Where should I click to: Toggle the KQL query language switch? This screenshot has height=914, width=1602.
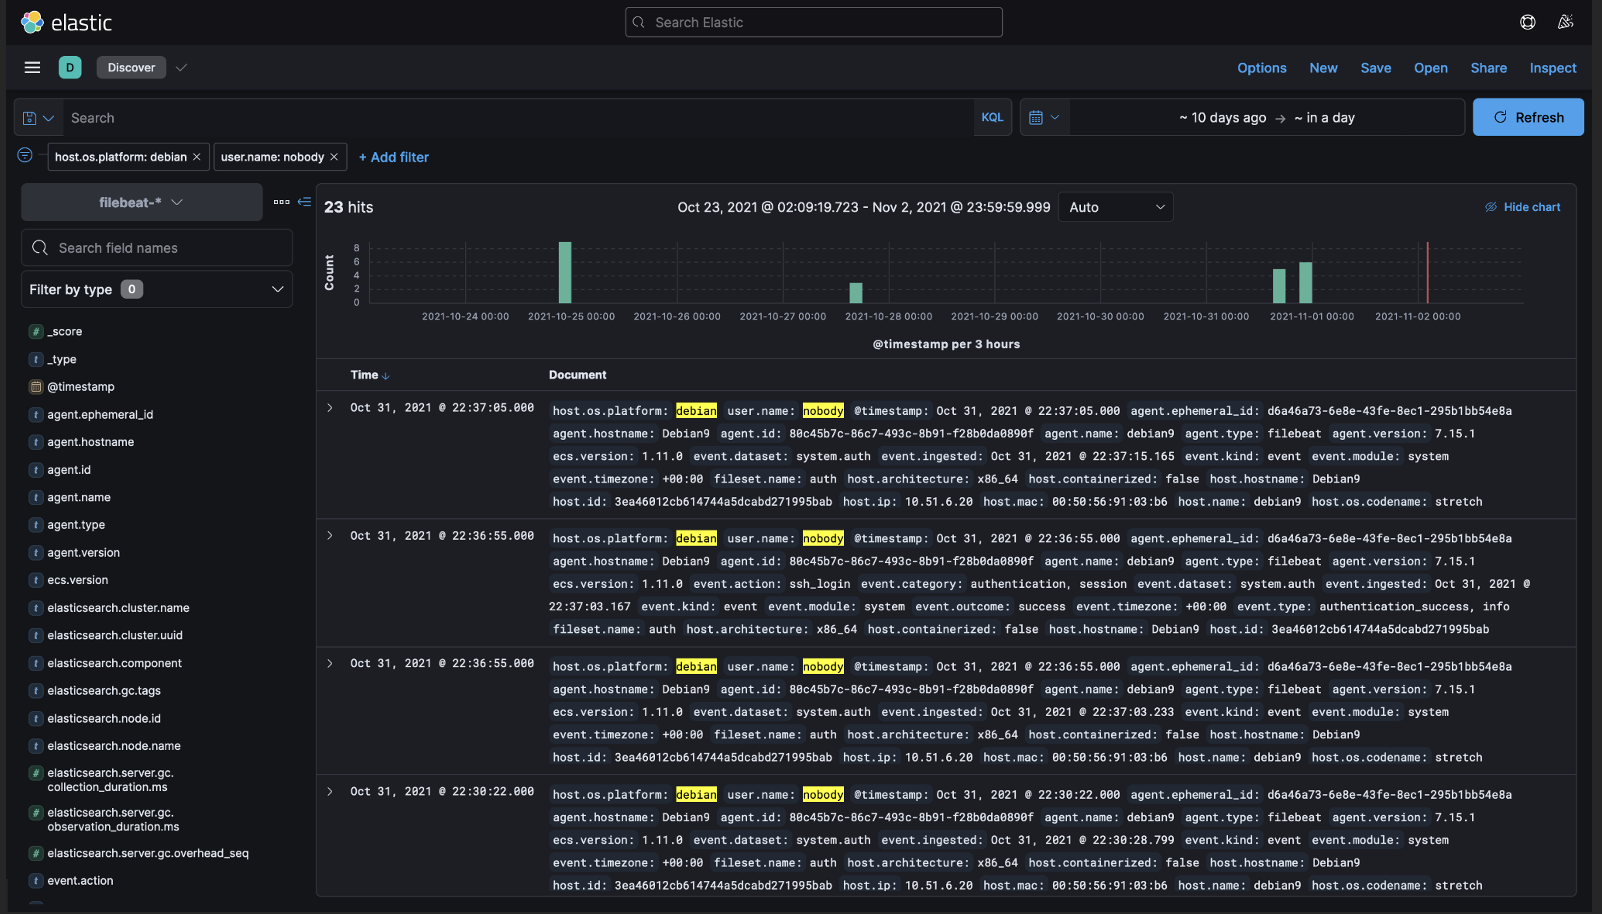[x=992, y=118]
